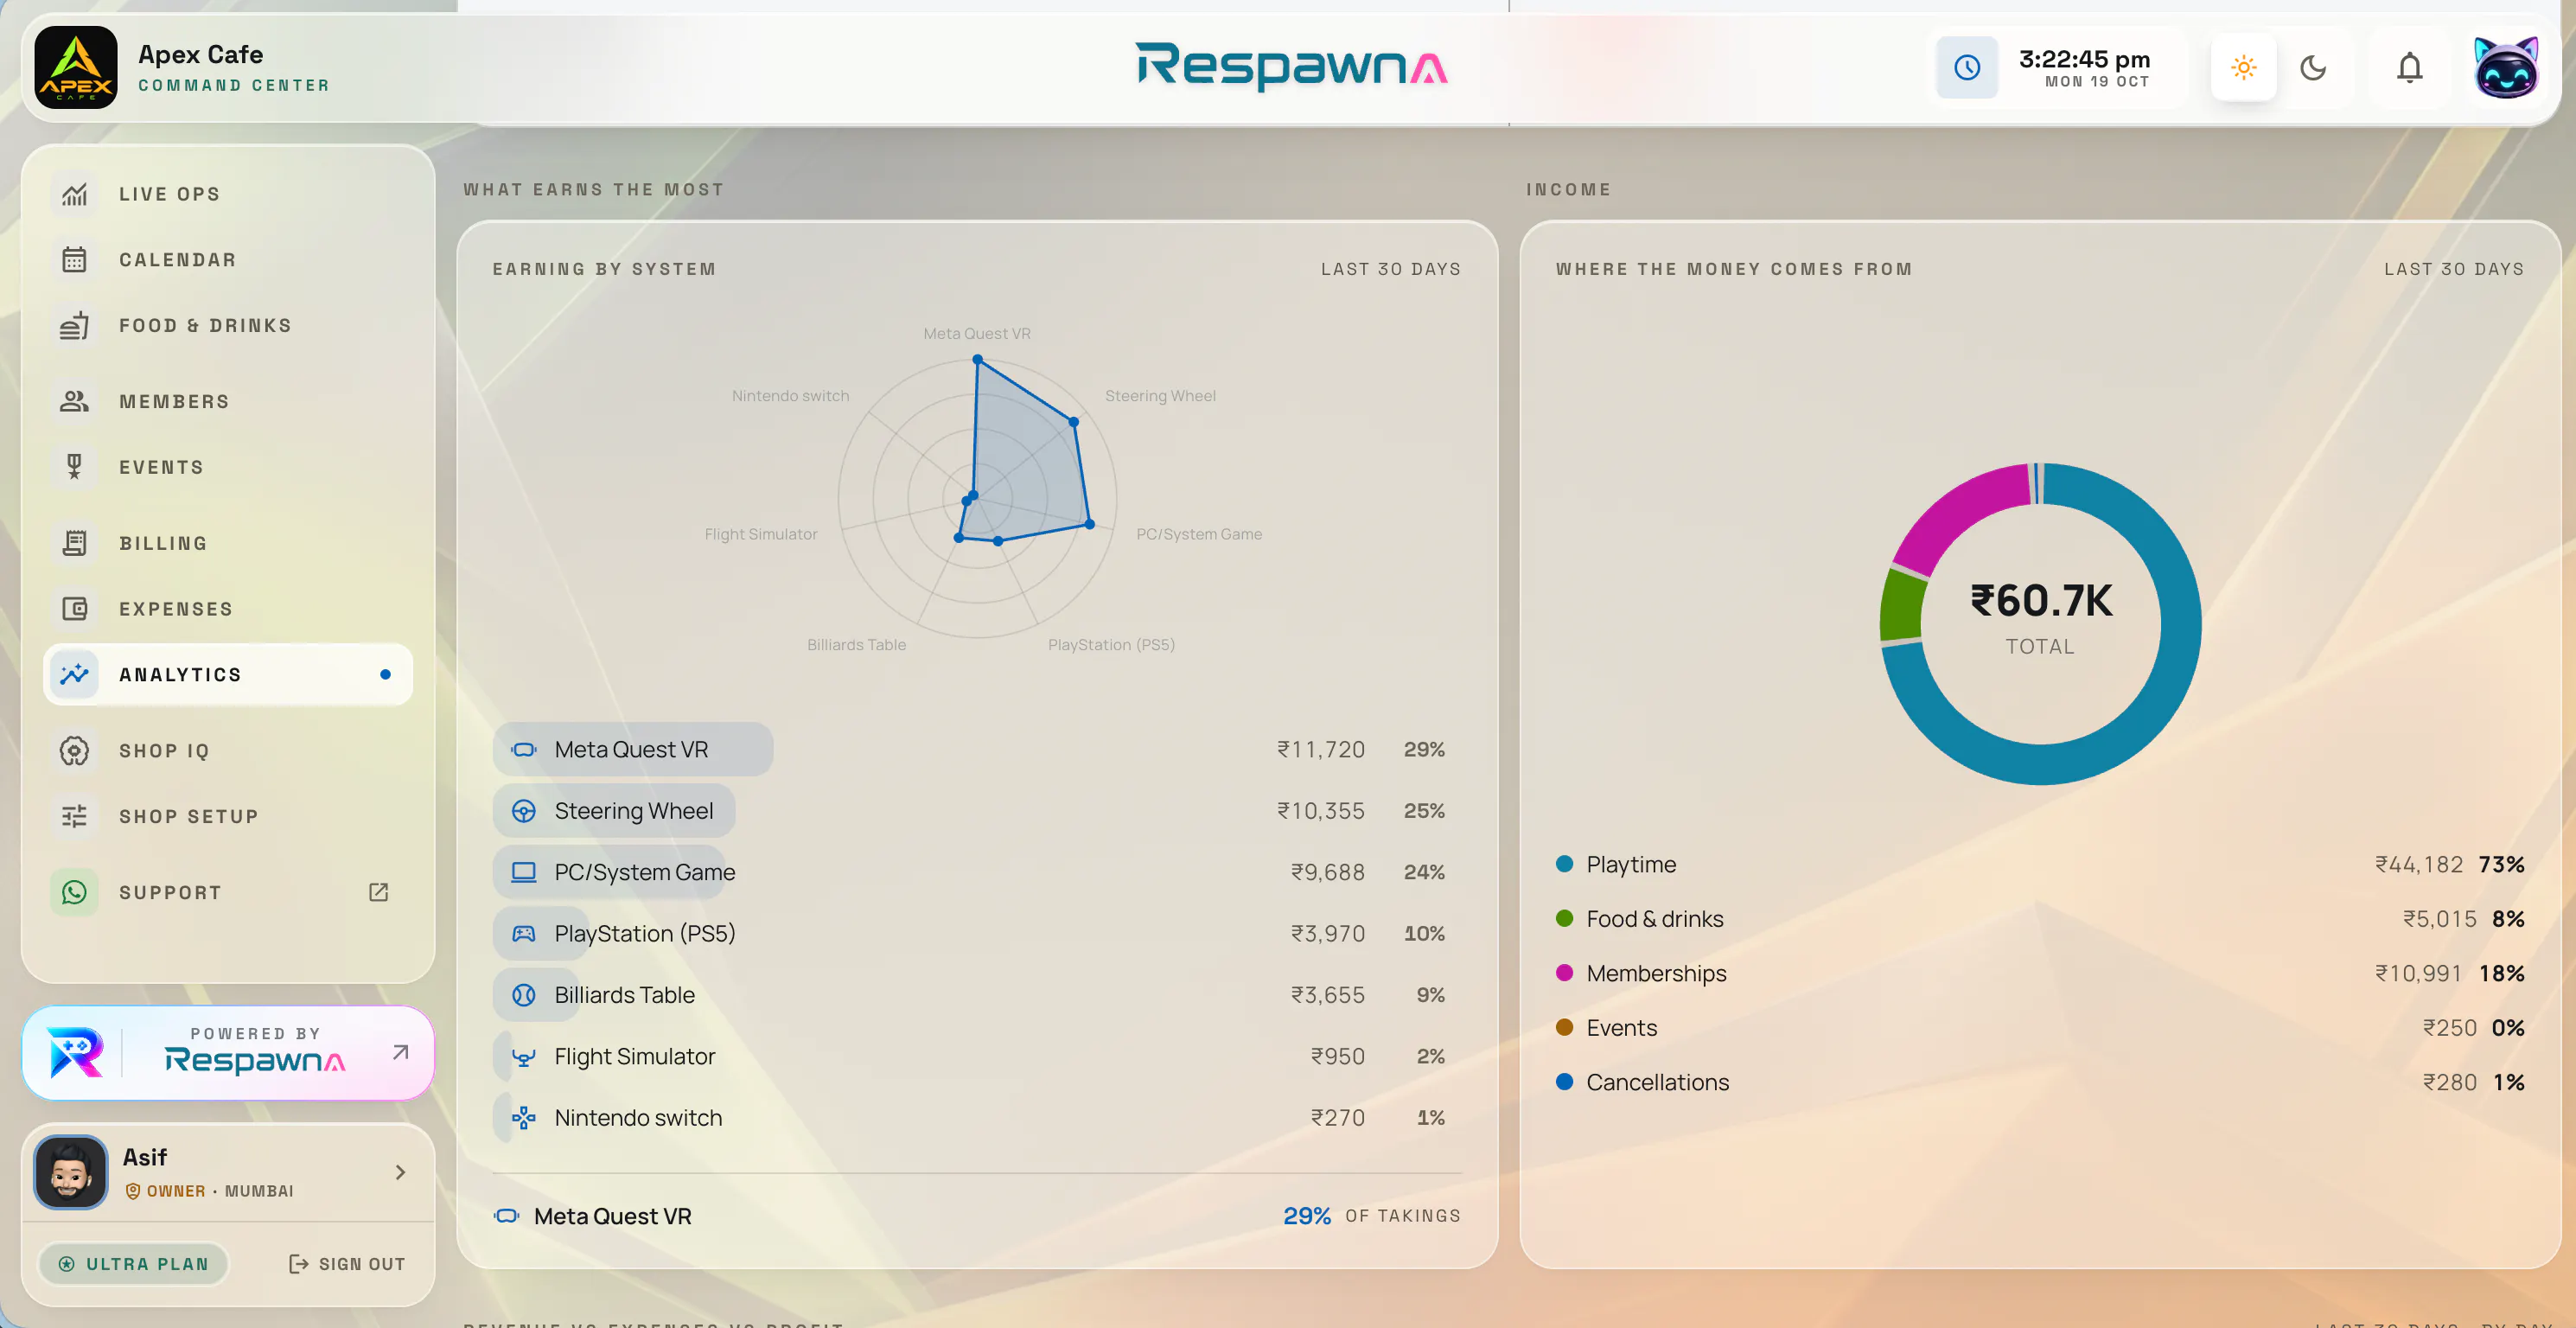Click the Billing receipt icon
This screenshot has height=1328, width=2576.
click(75, 543)
